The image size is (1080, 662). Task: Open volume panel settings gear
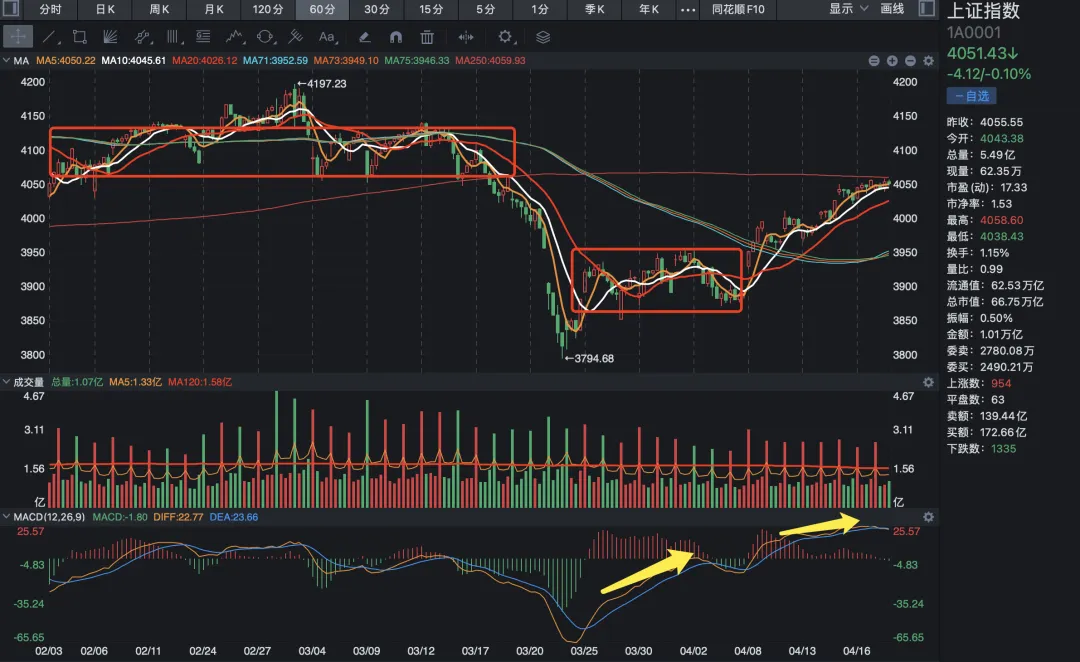coord(928,382)
